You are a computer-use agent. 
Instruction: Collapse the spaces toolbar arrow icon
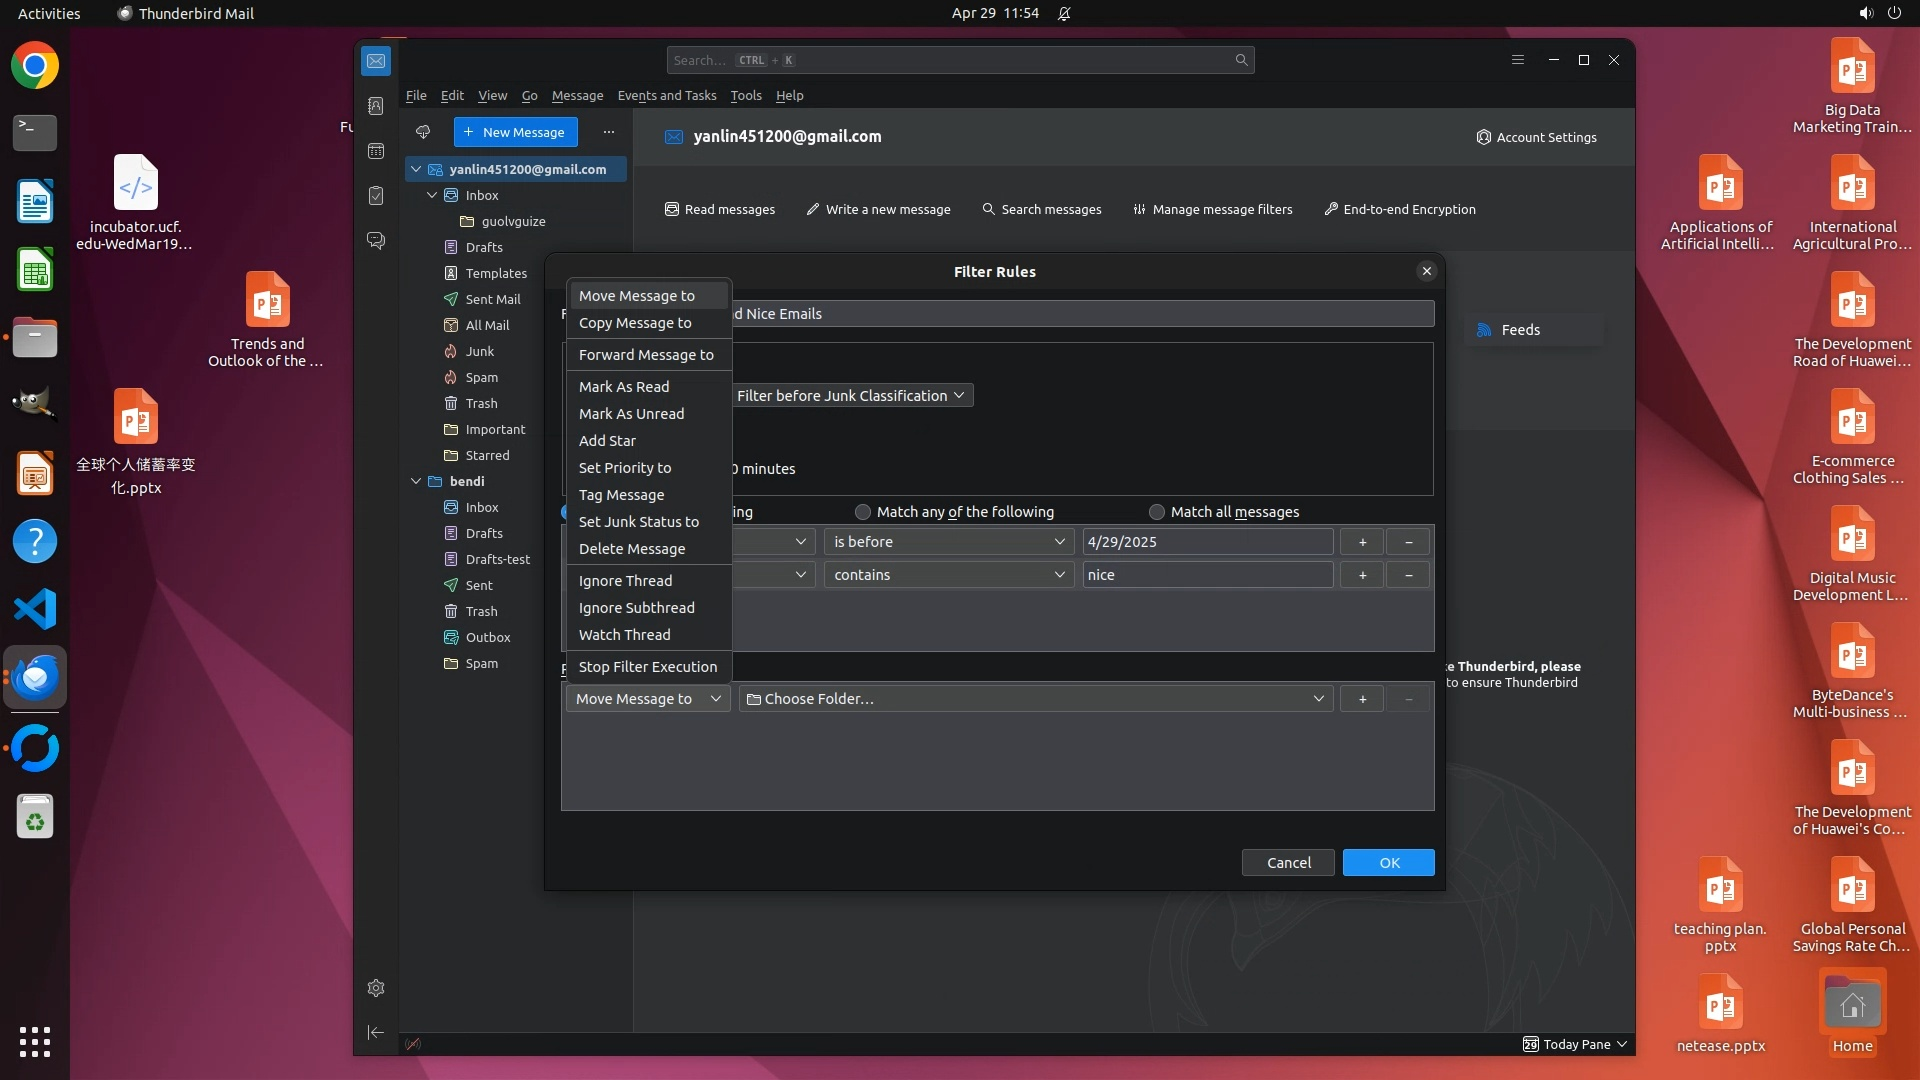(376, 1032)
